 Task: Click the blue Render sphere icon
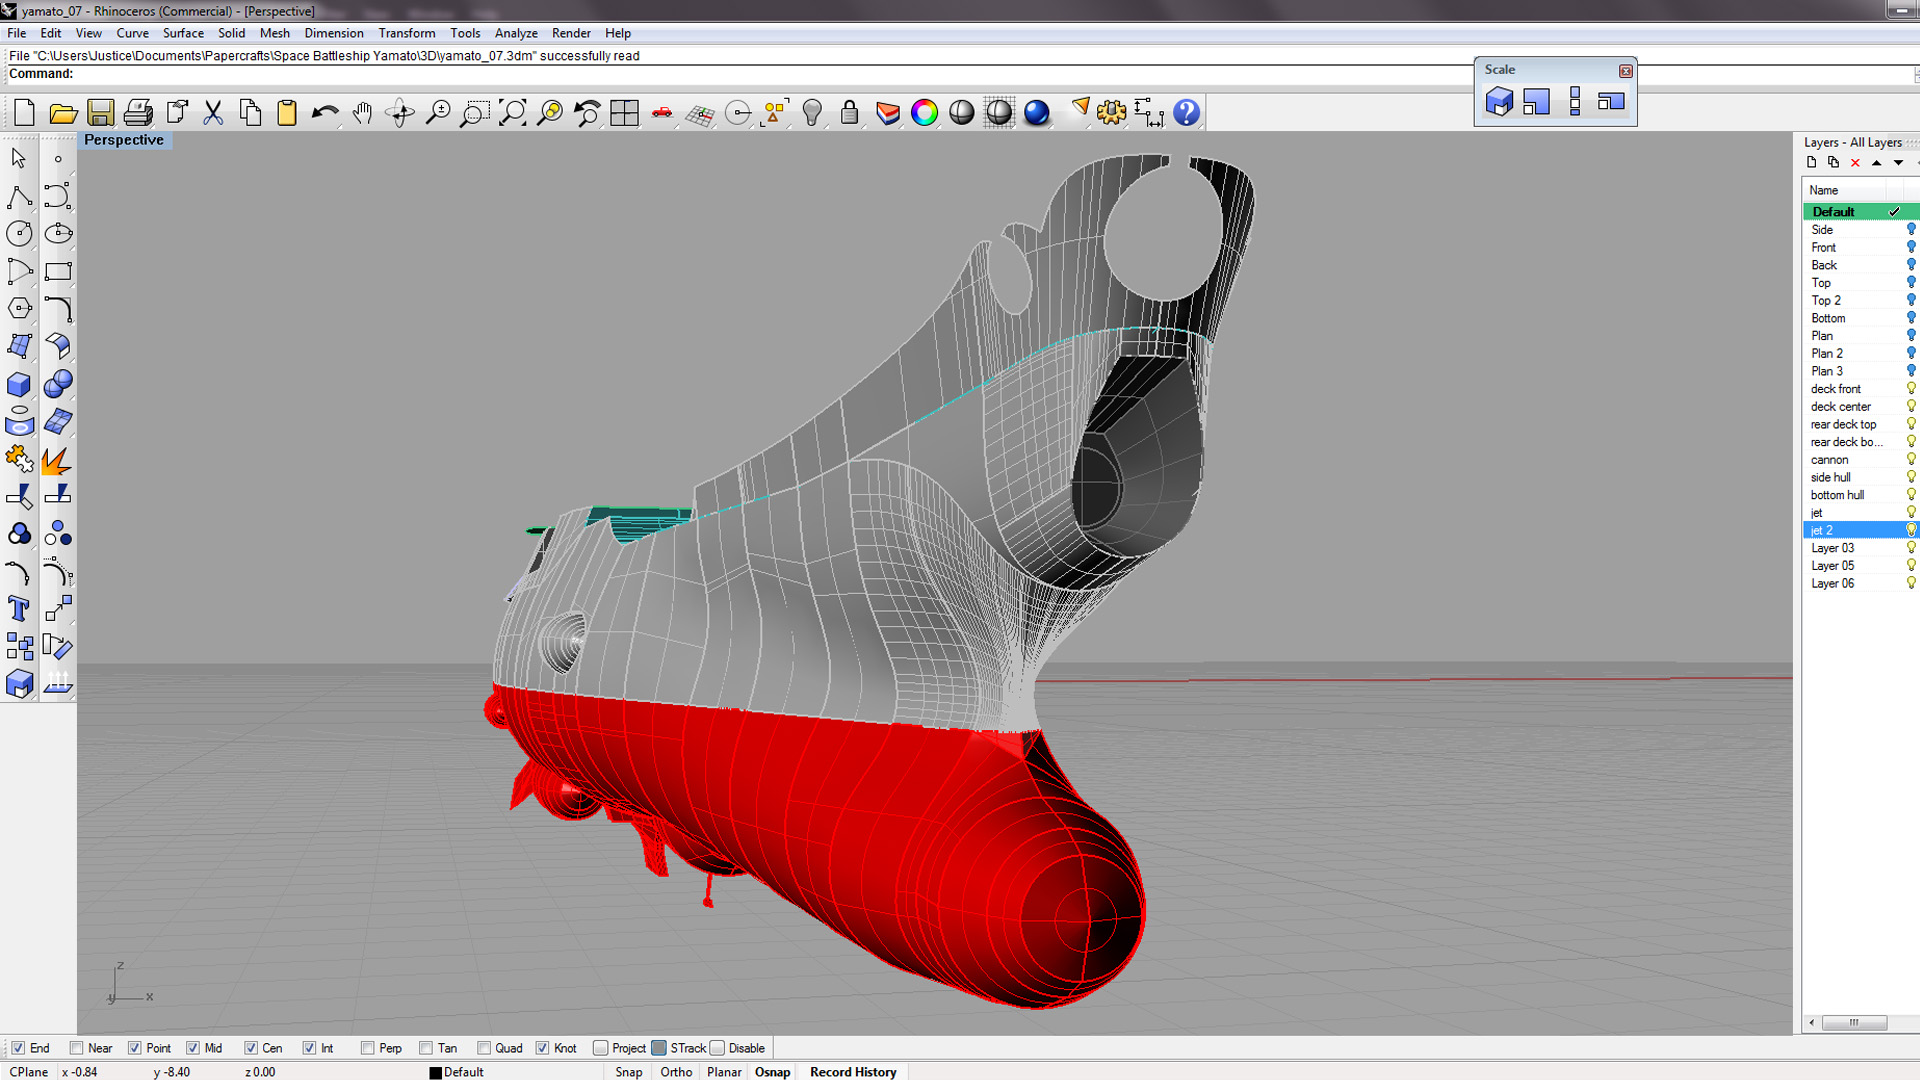point(1037,112)
